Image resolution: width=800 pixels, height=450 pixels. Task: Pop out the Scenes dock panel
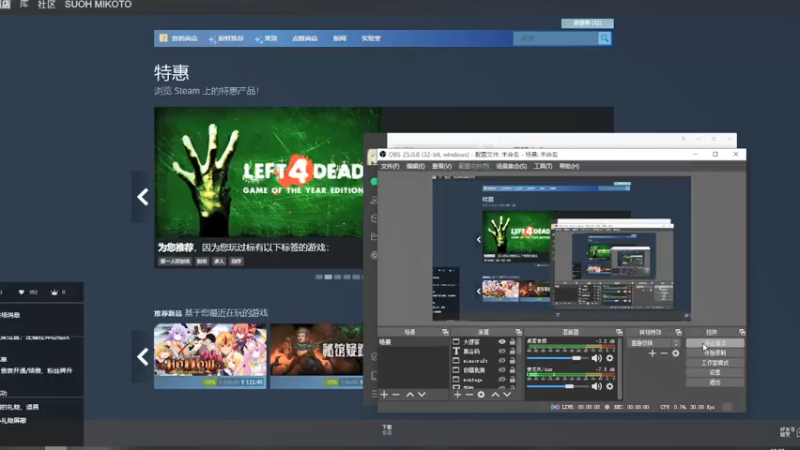pyautogui.click(x=445, y=332)
